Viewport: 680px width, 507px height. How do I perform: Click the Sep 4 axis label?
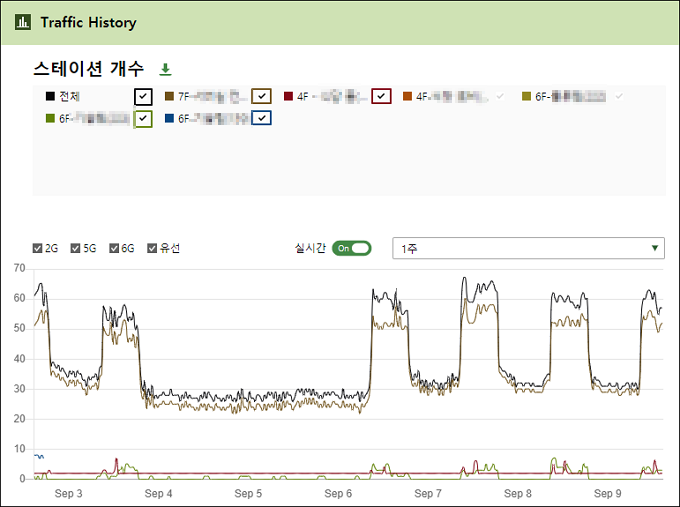(158, 493)
